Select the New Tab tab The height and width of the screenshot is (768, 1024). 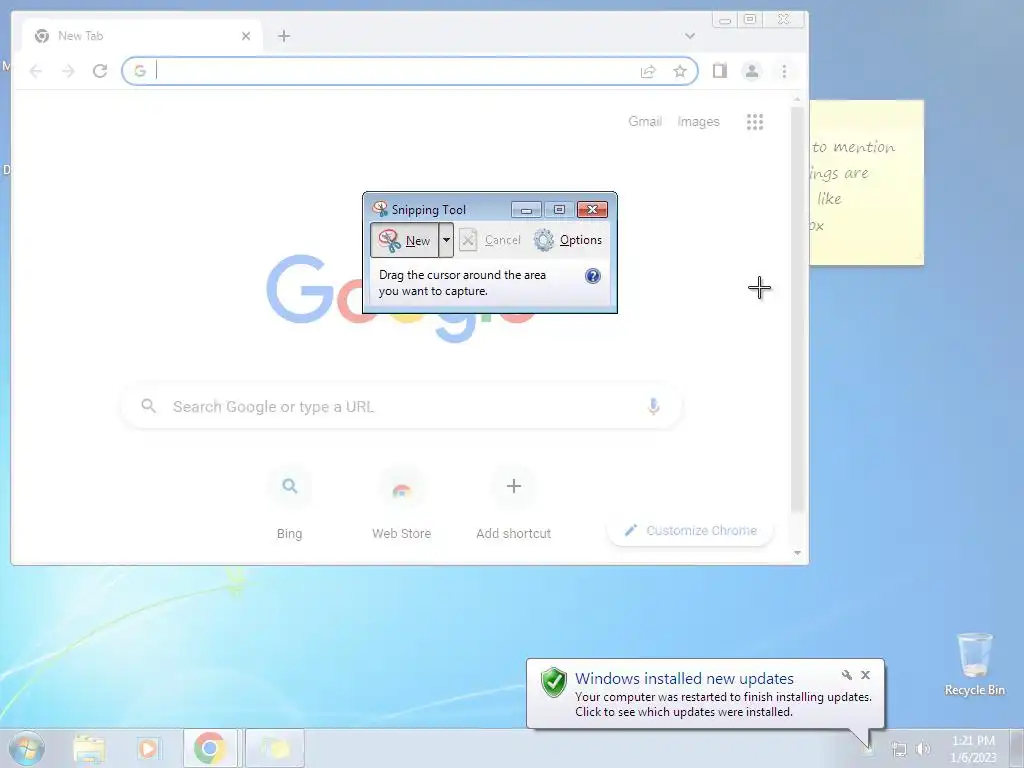[x=142, y=36]
